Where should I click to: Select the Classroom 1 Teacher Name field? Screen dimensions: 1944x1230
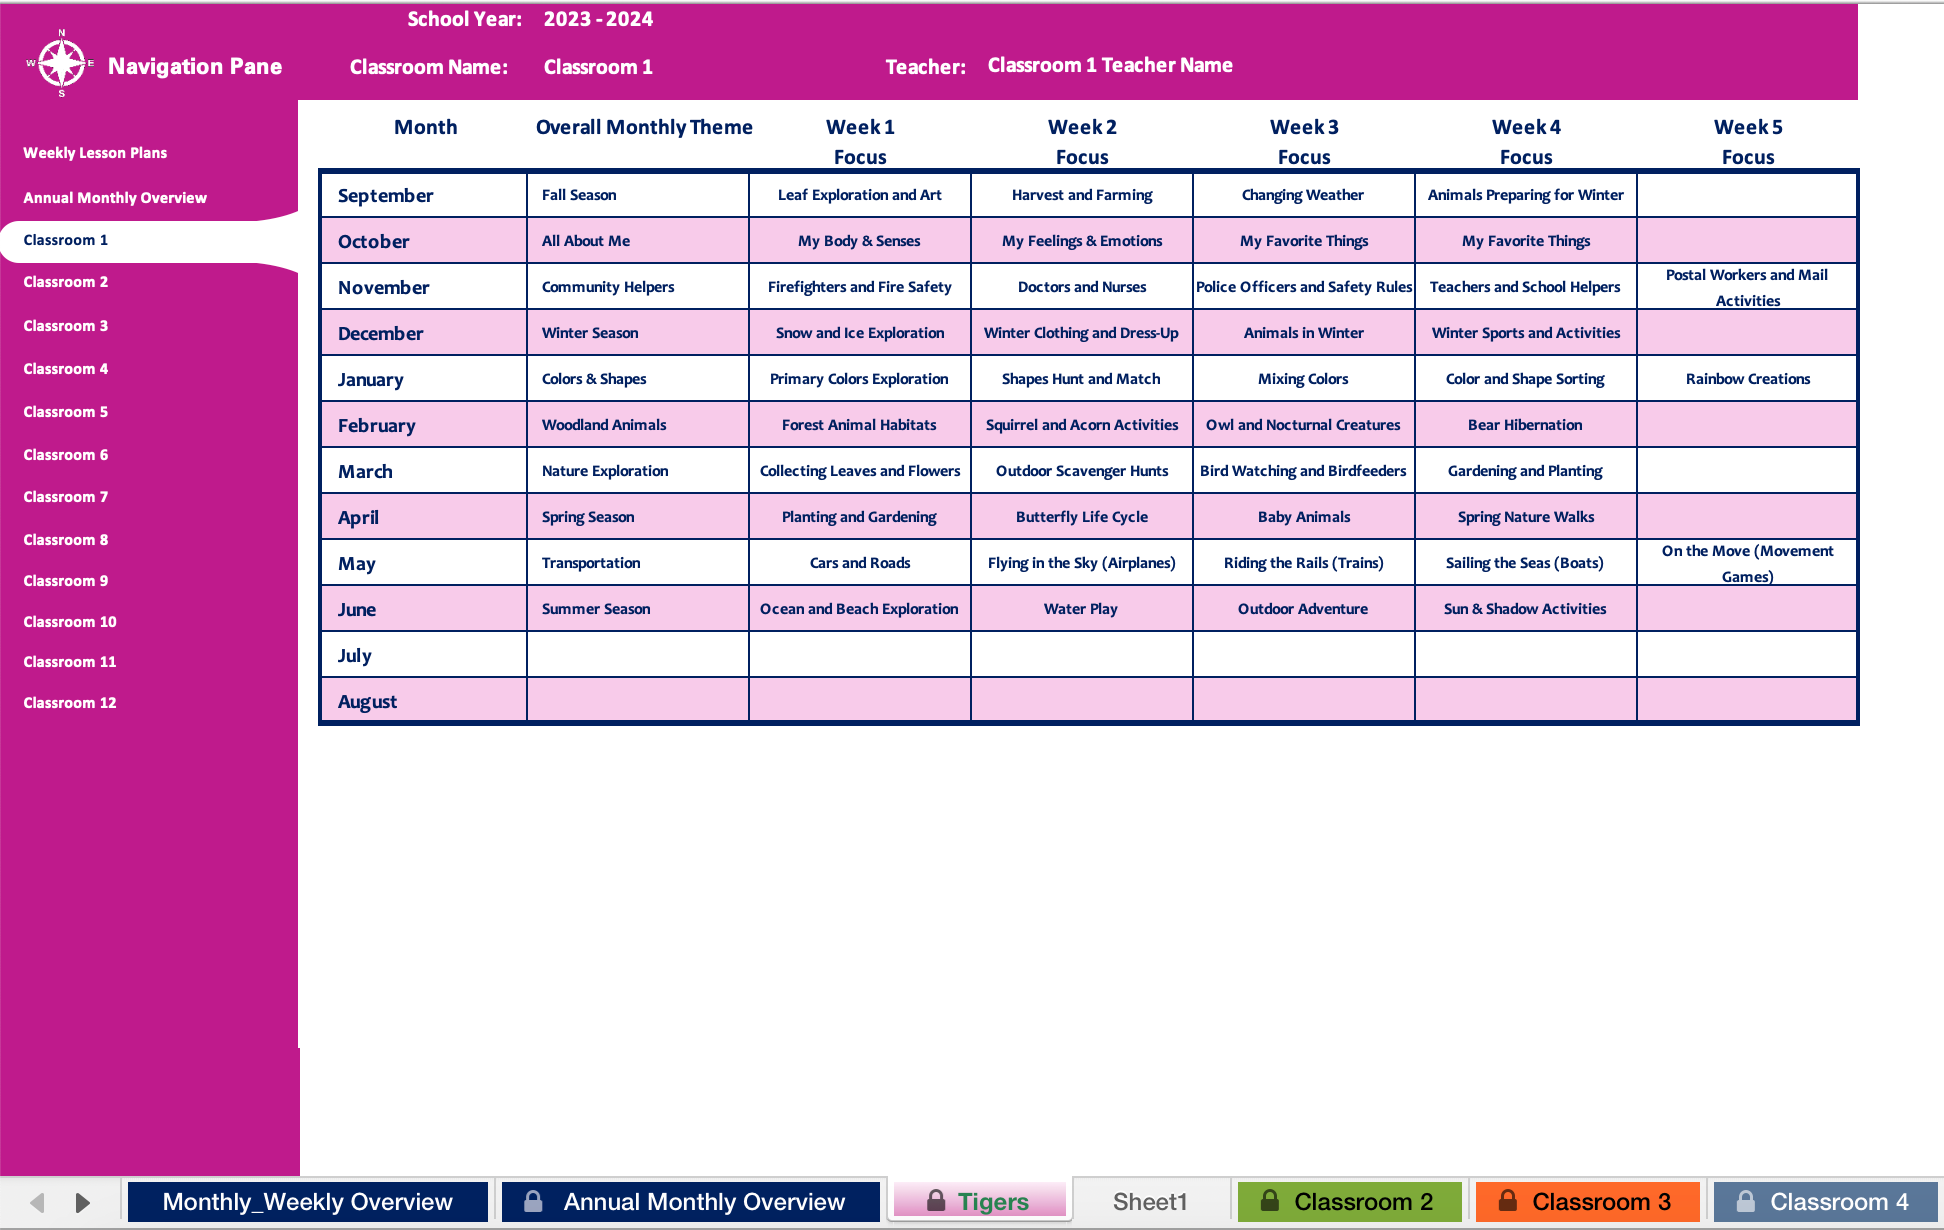pos(1110,66)
